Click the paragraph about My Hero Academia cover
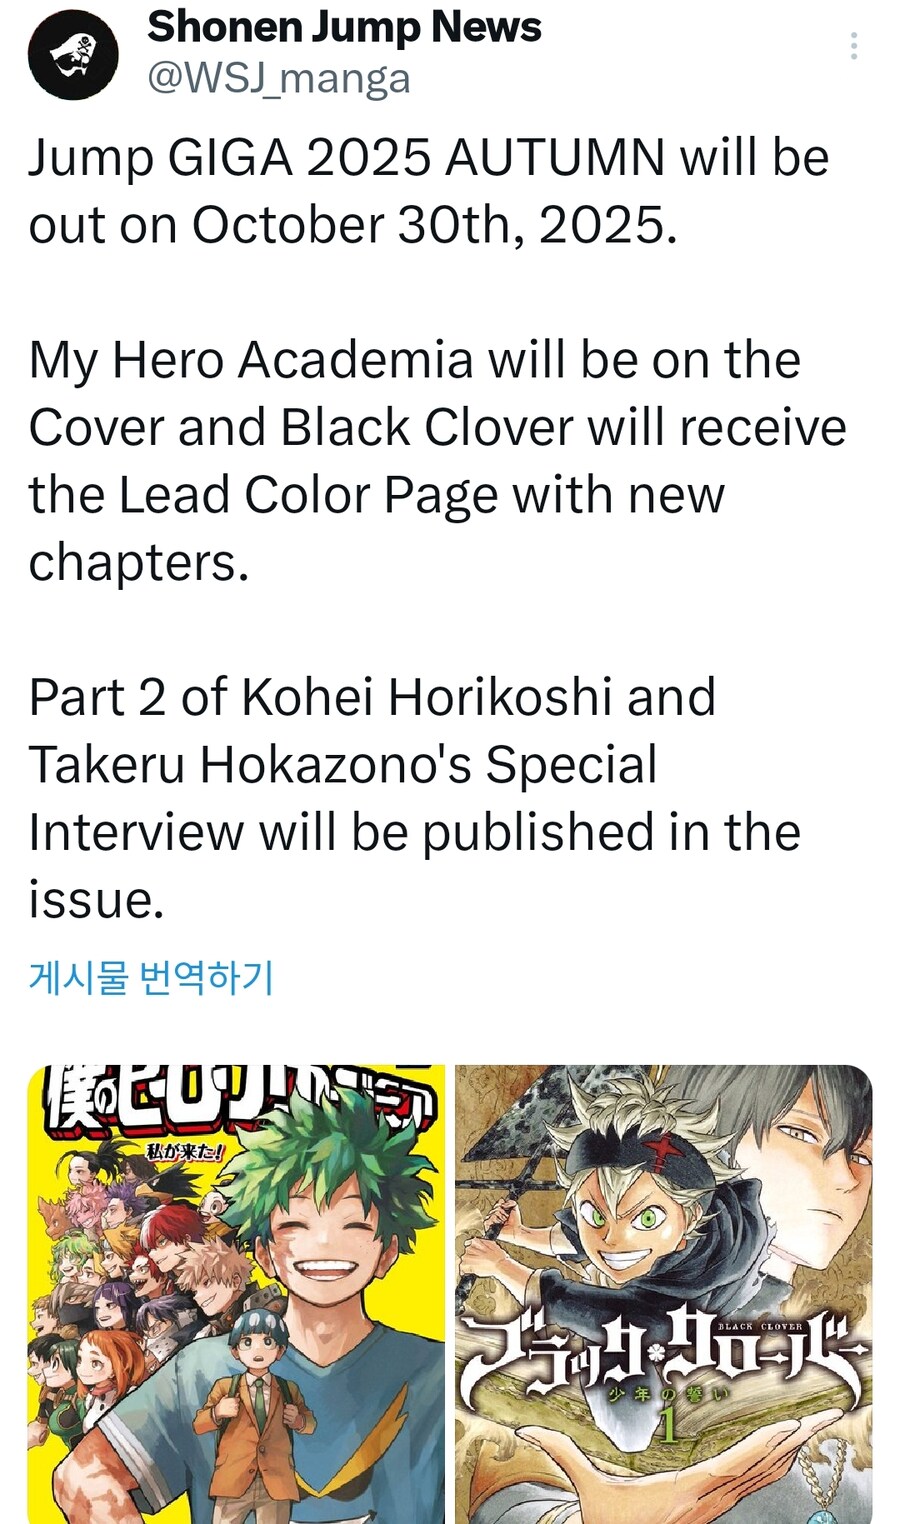 (x=437, y=461)
